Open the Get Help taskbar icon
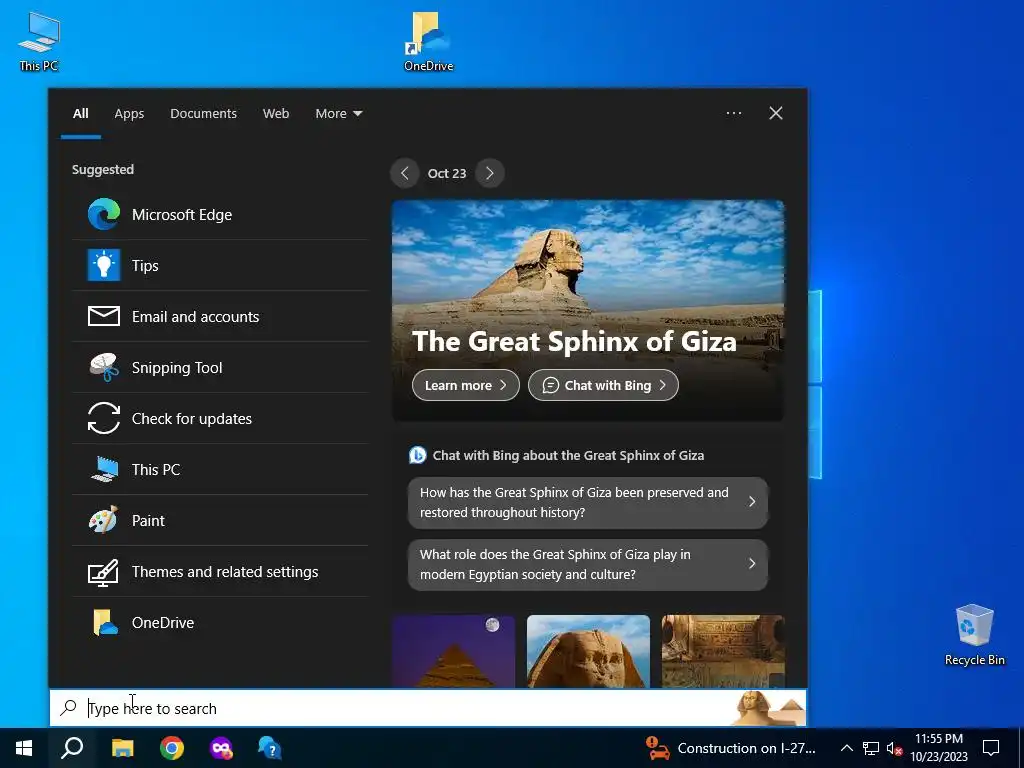This screenshot has width=1024, height=768. (x=270, y=748)
